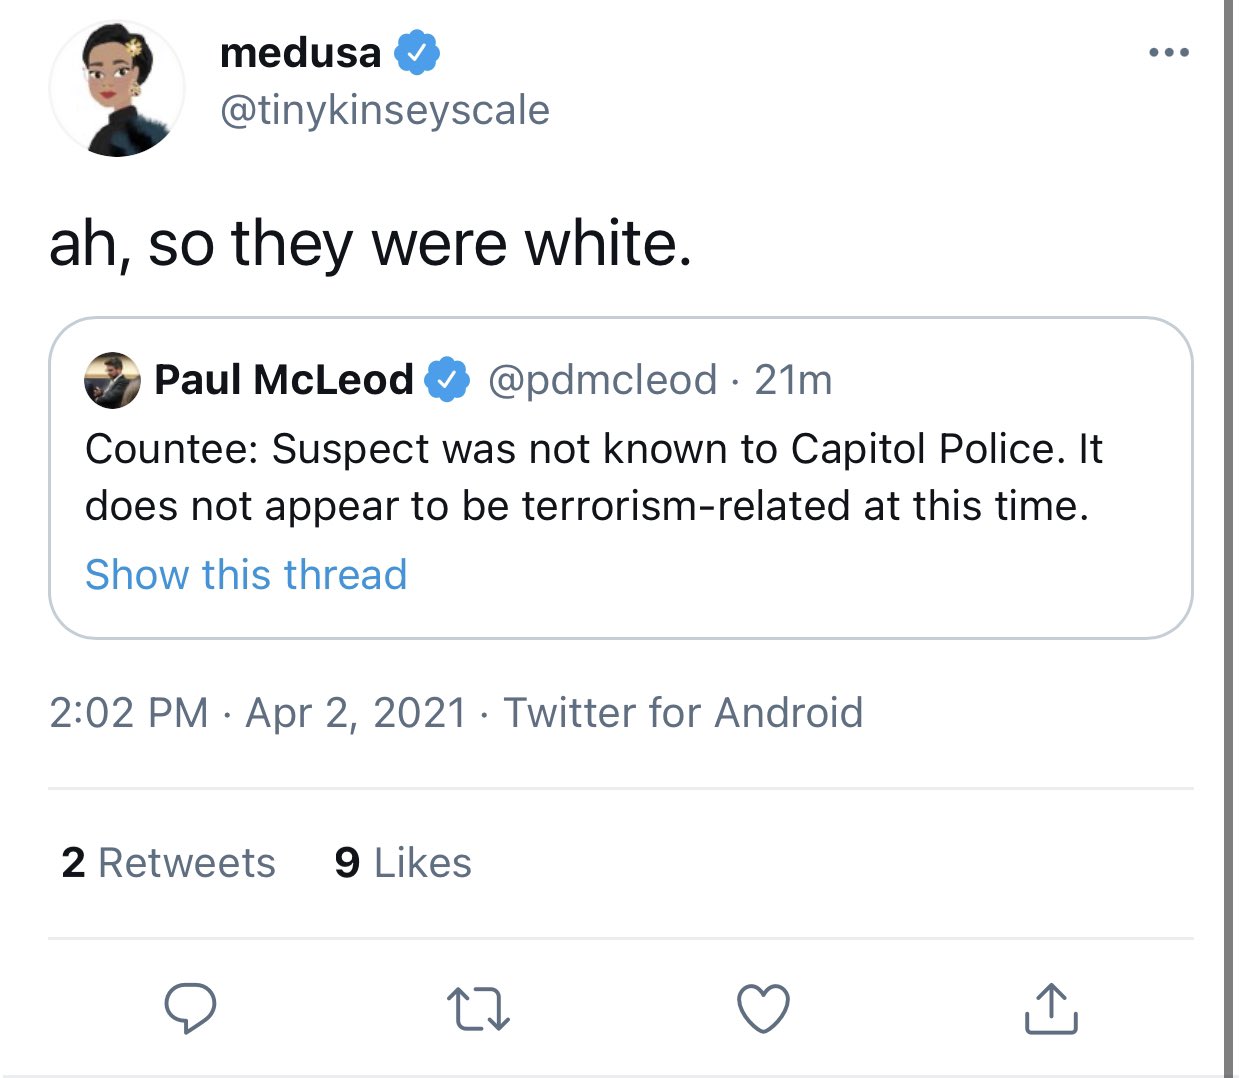This screenshot has height=1078, width=1242.
Task: Like the tweet with heart icon
Action: click(x=763, y=1008)
